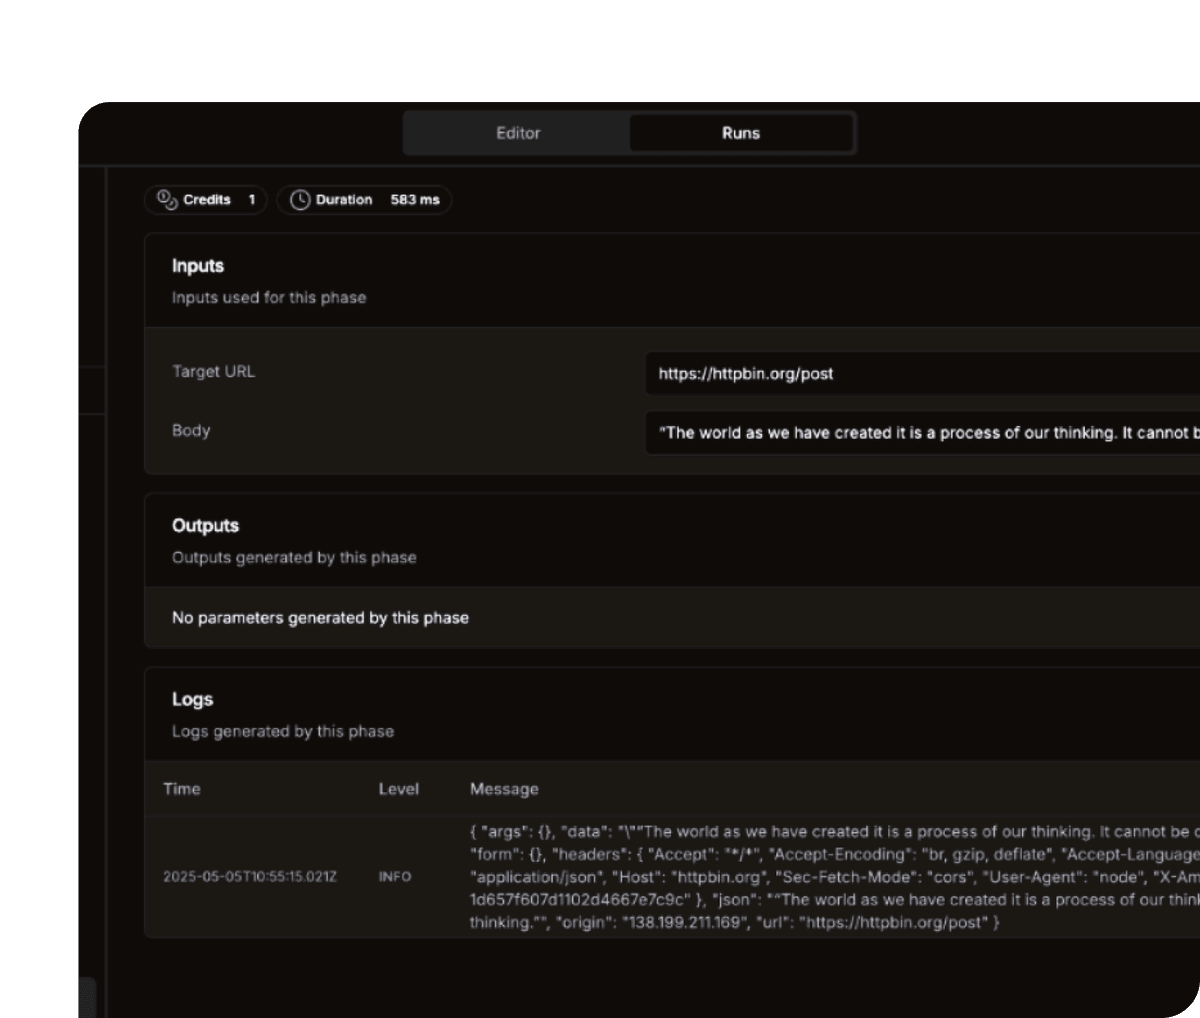Select the Inputs section heading
Viewport: 1200px width, 1018px height.
point(198,266)
